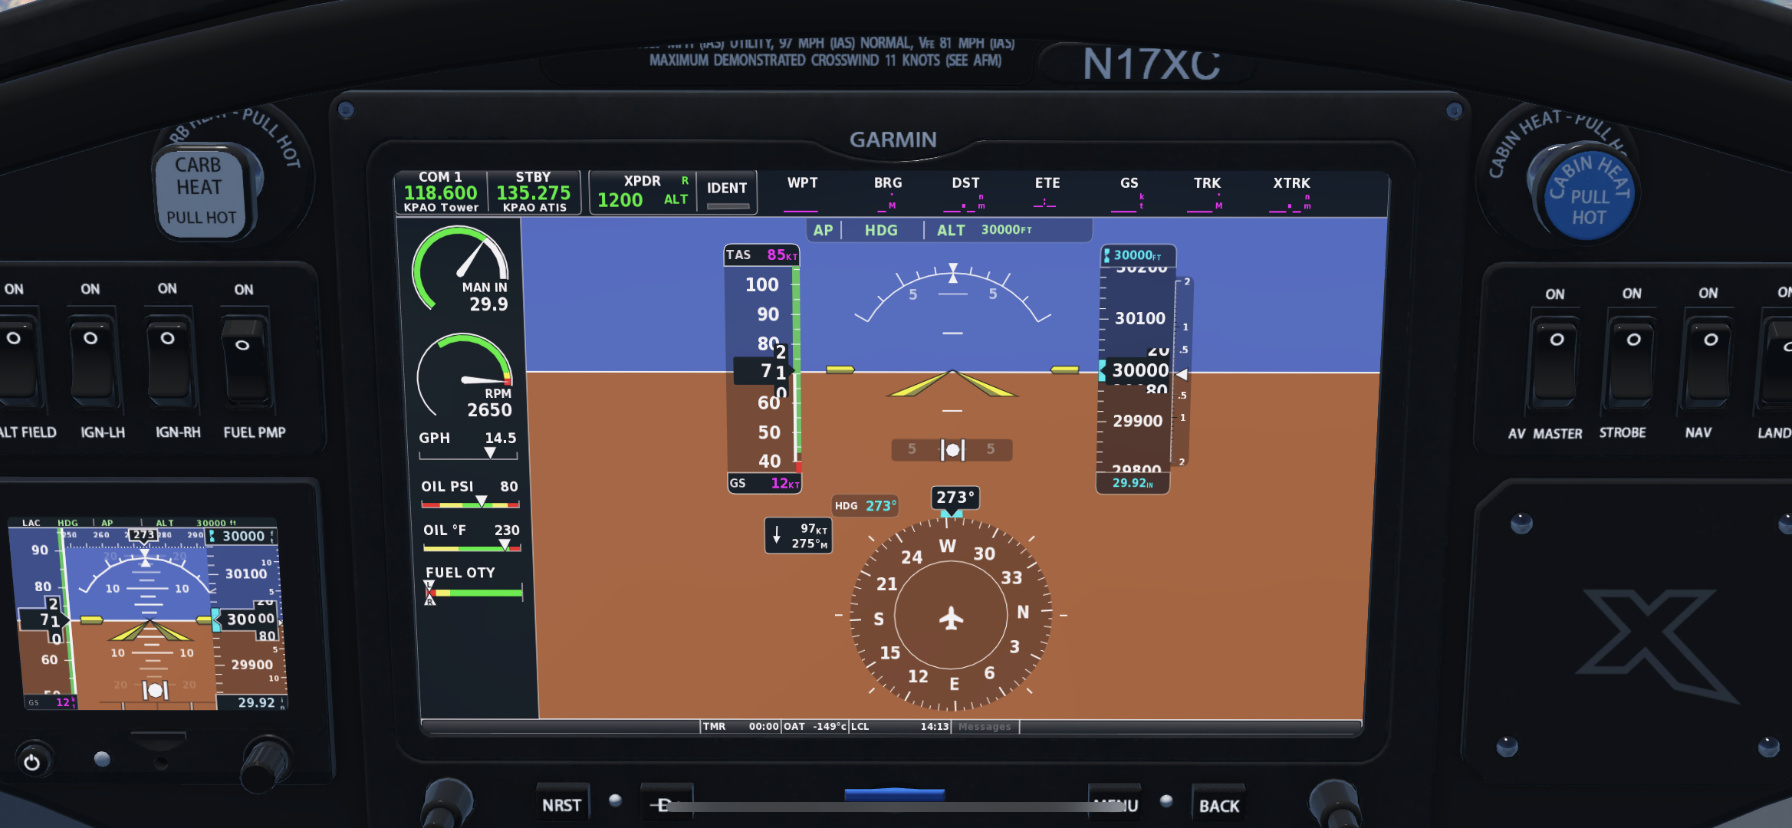The height and width of the screenshot is (828, 1792).
Task: Click the standby instrument rotary knob
Action: [x=265, y=764]
